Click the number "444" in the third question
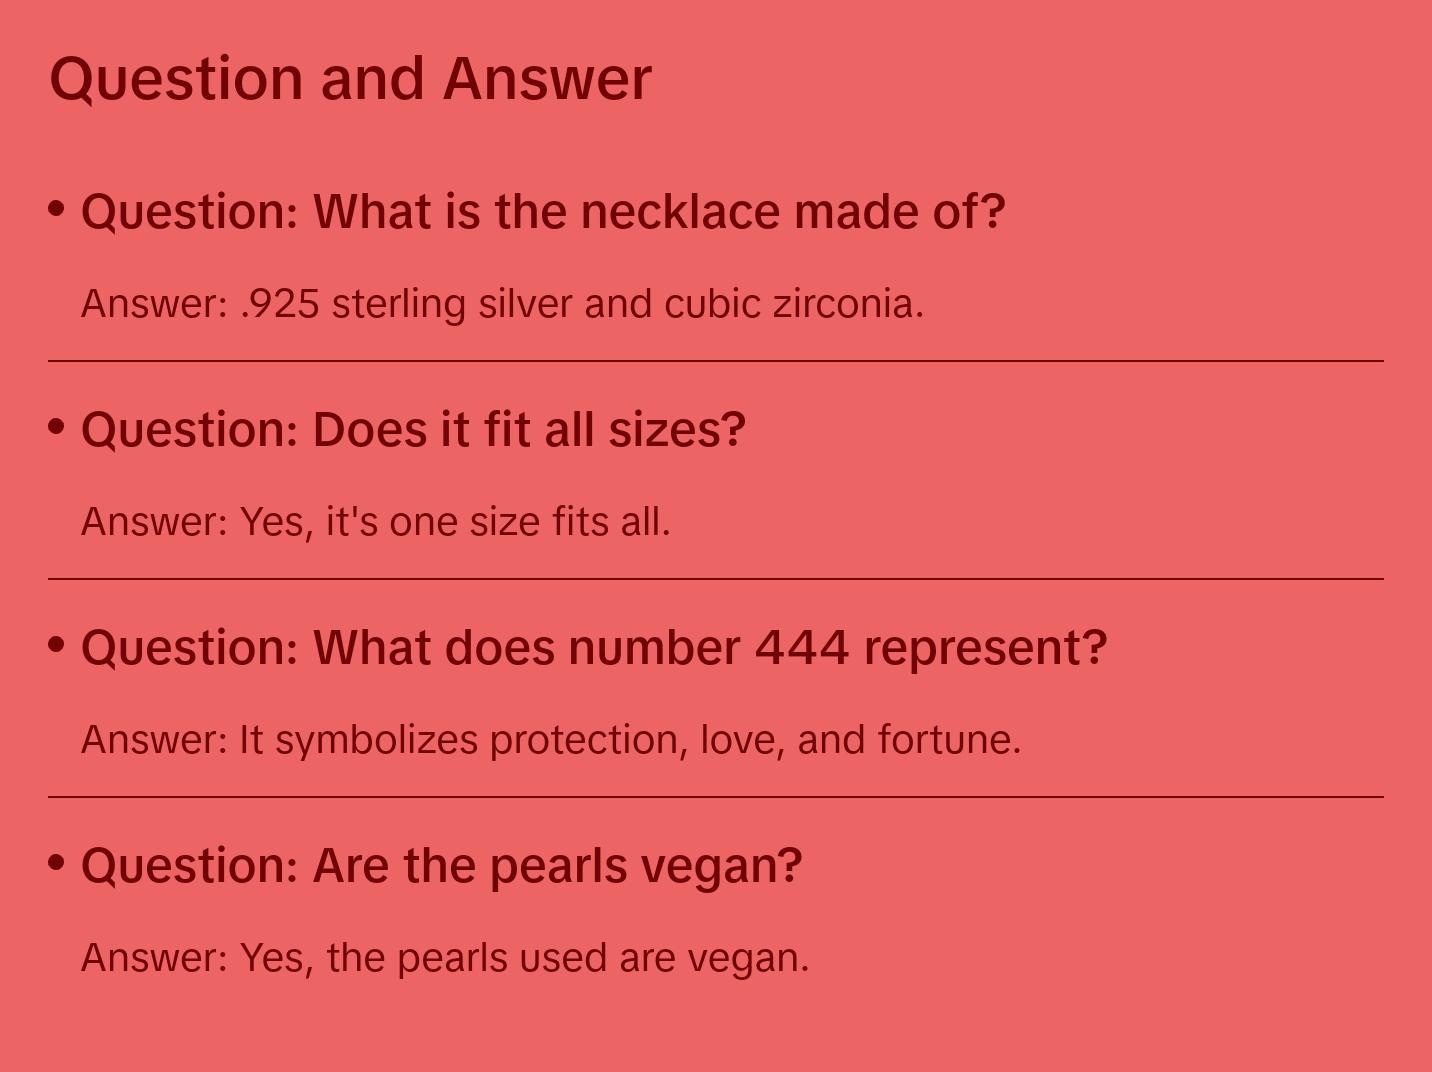1432x1072 pixels. (x=801, y=648)
